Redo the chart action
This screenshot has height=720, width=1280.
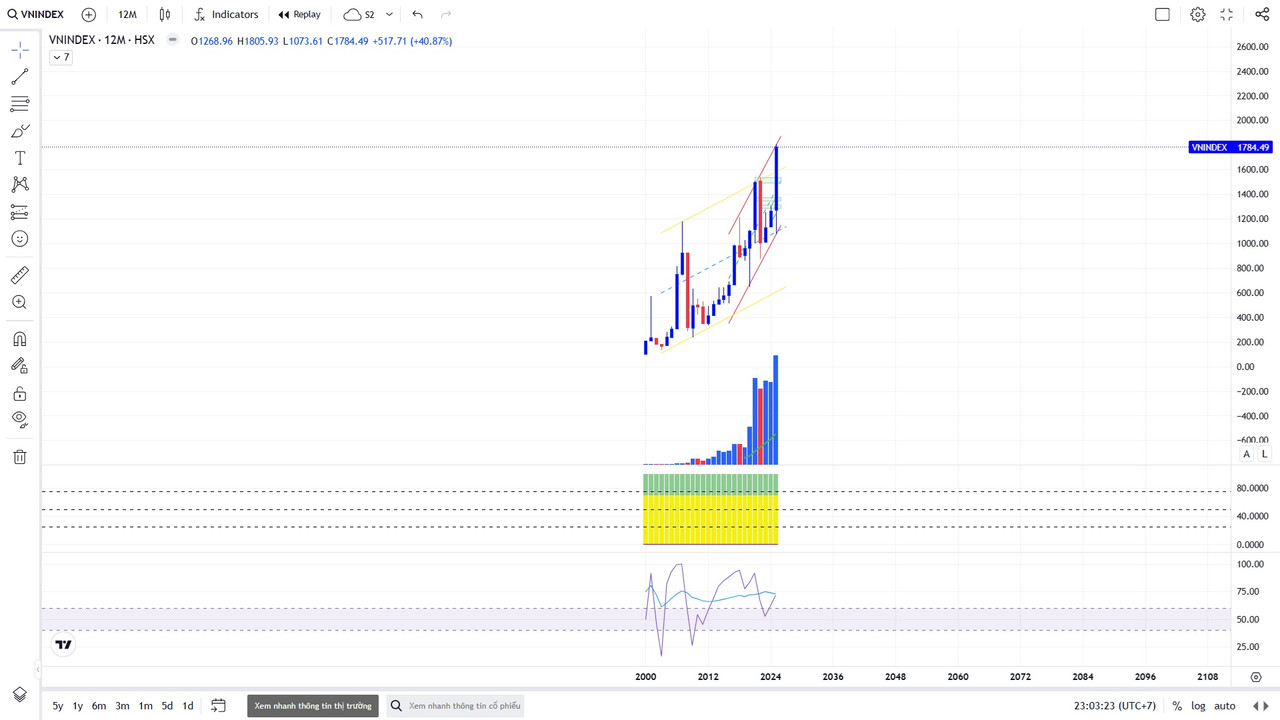[x=446, y=14]
